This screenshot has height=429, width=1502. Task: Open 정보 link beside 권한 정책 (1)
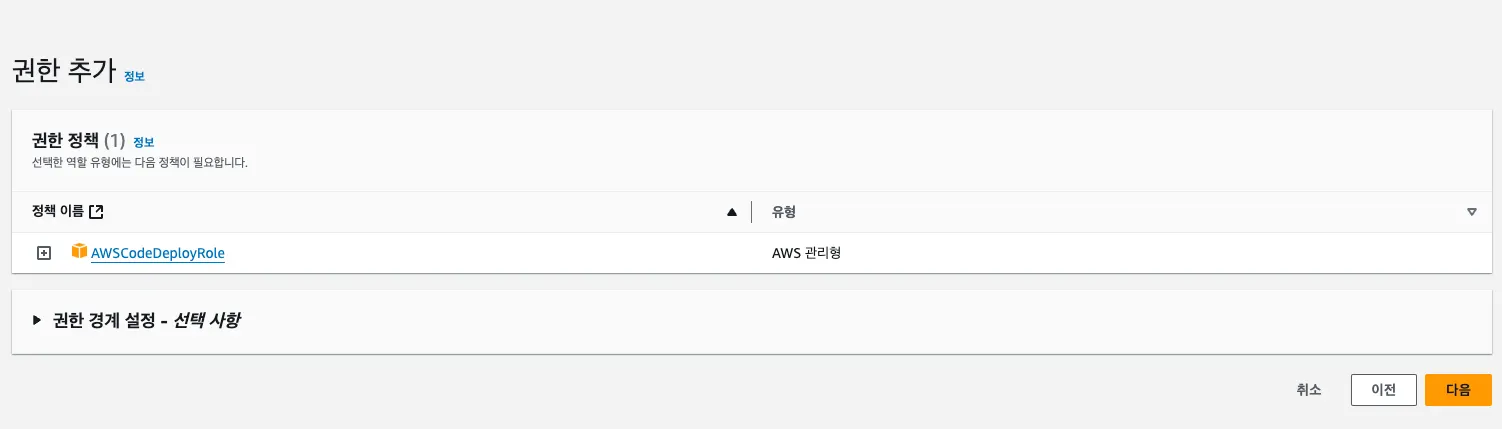pos(143,142)
